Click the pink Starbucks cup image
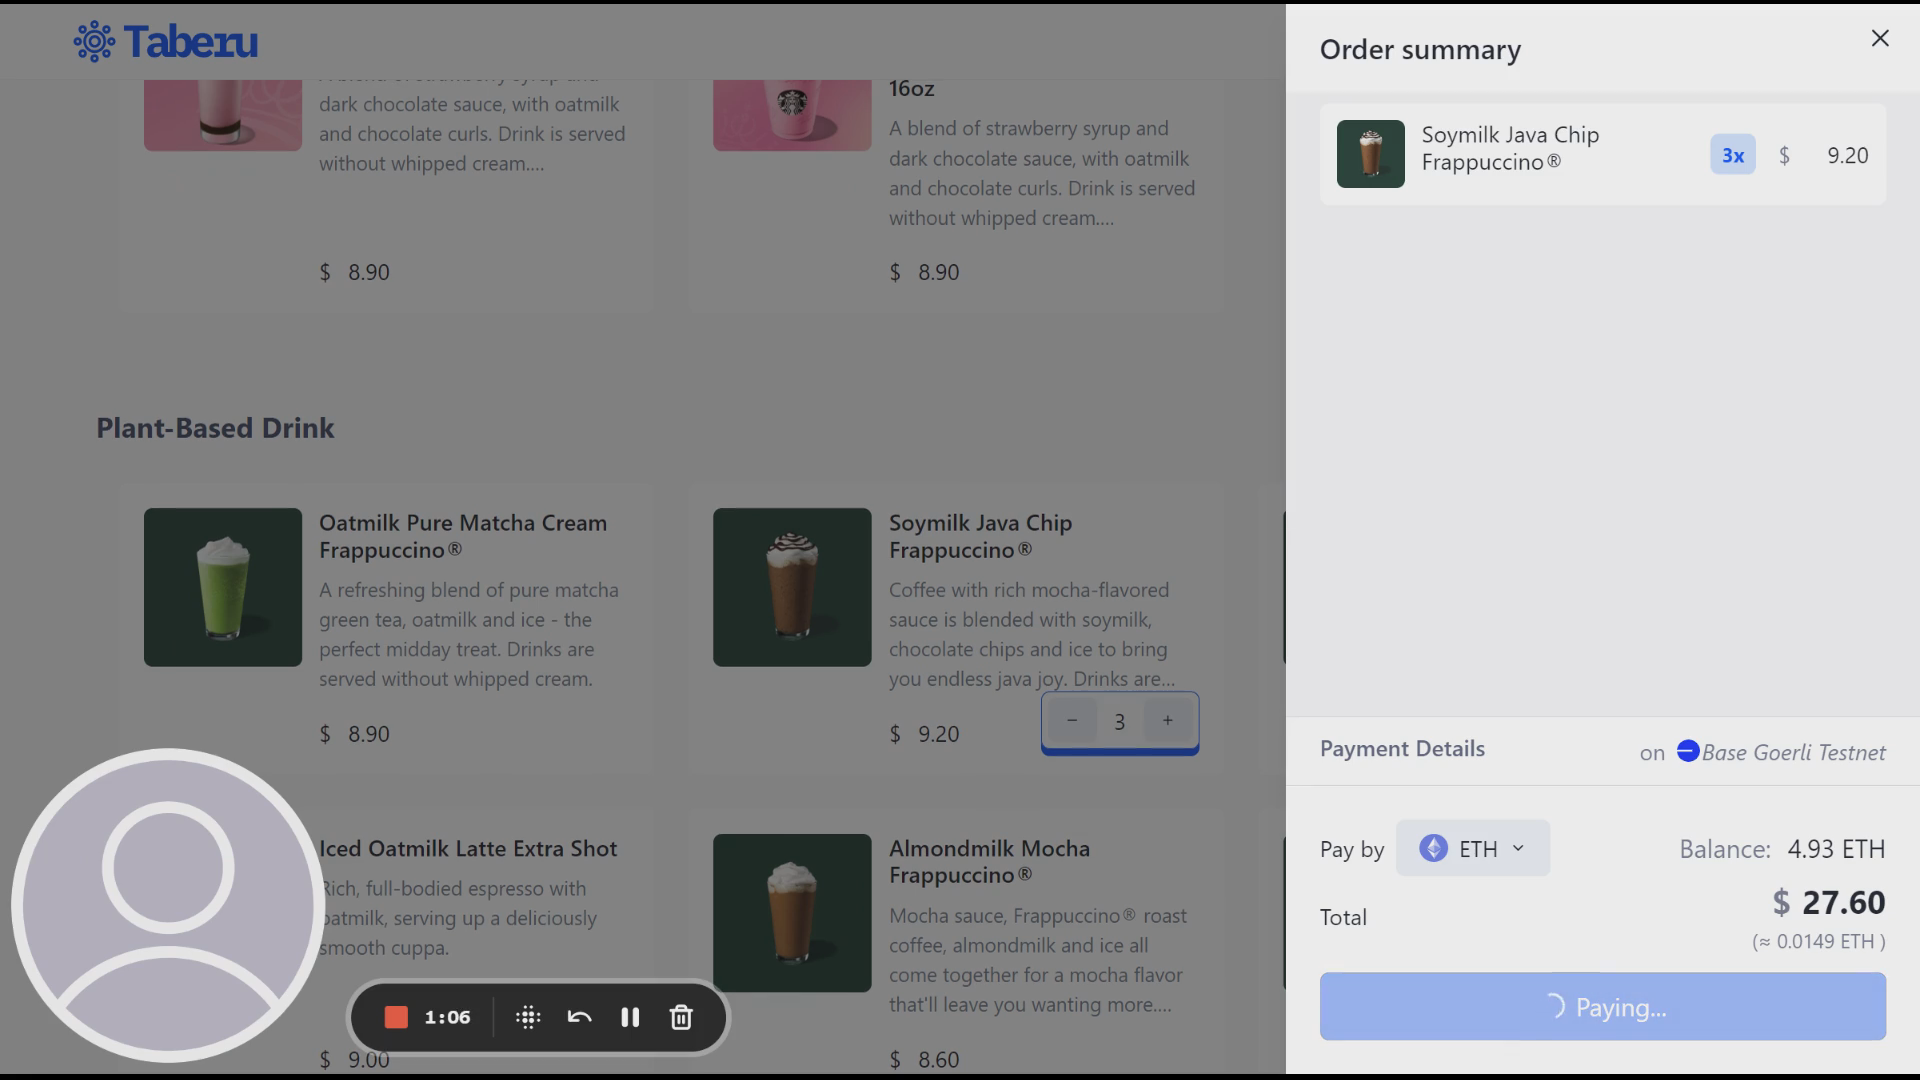This screenshot has height=1080, width=1920. click(x=792, y=115)
